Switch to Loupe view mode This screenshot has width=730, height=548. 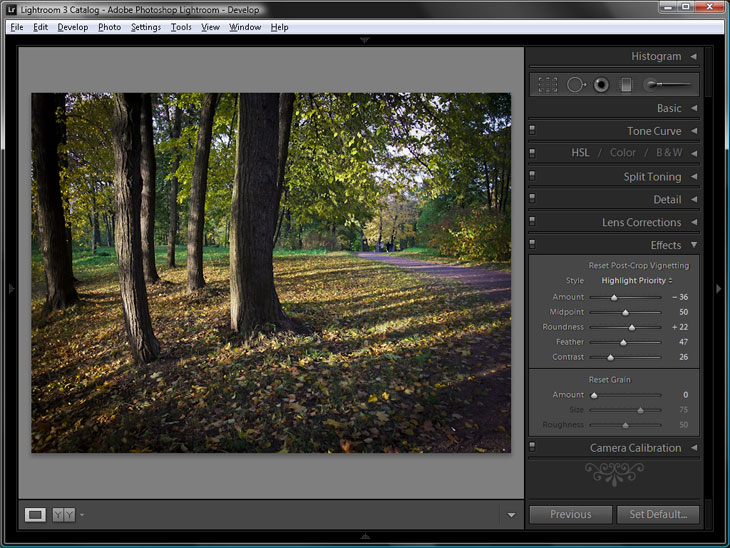35,515
